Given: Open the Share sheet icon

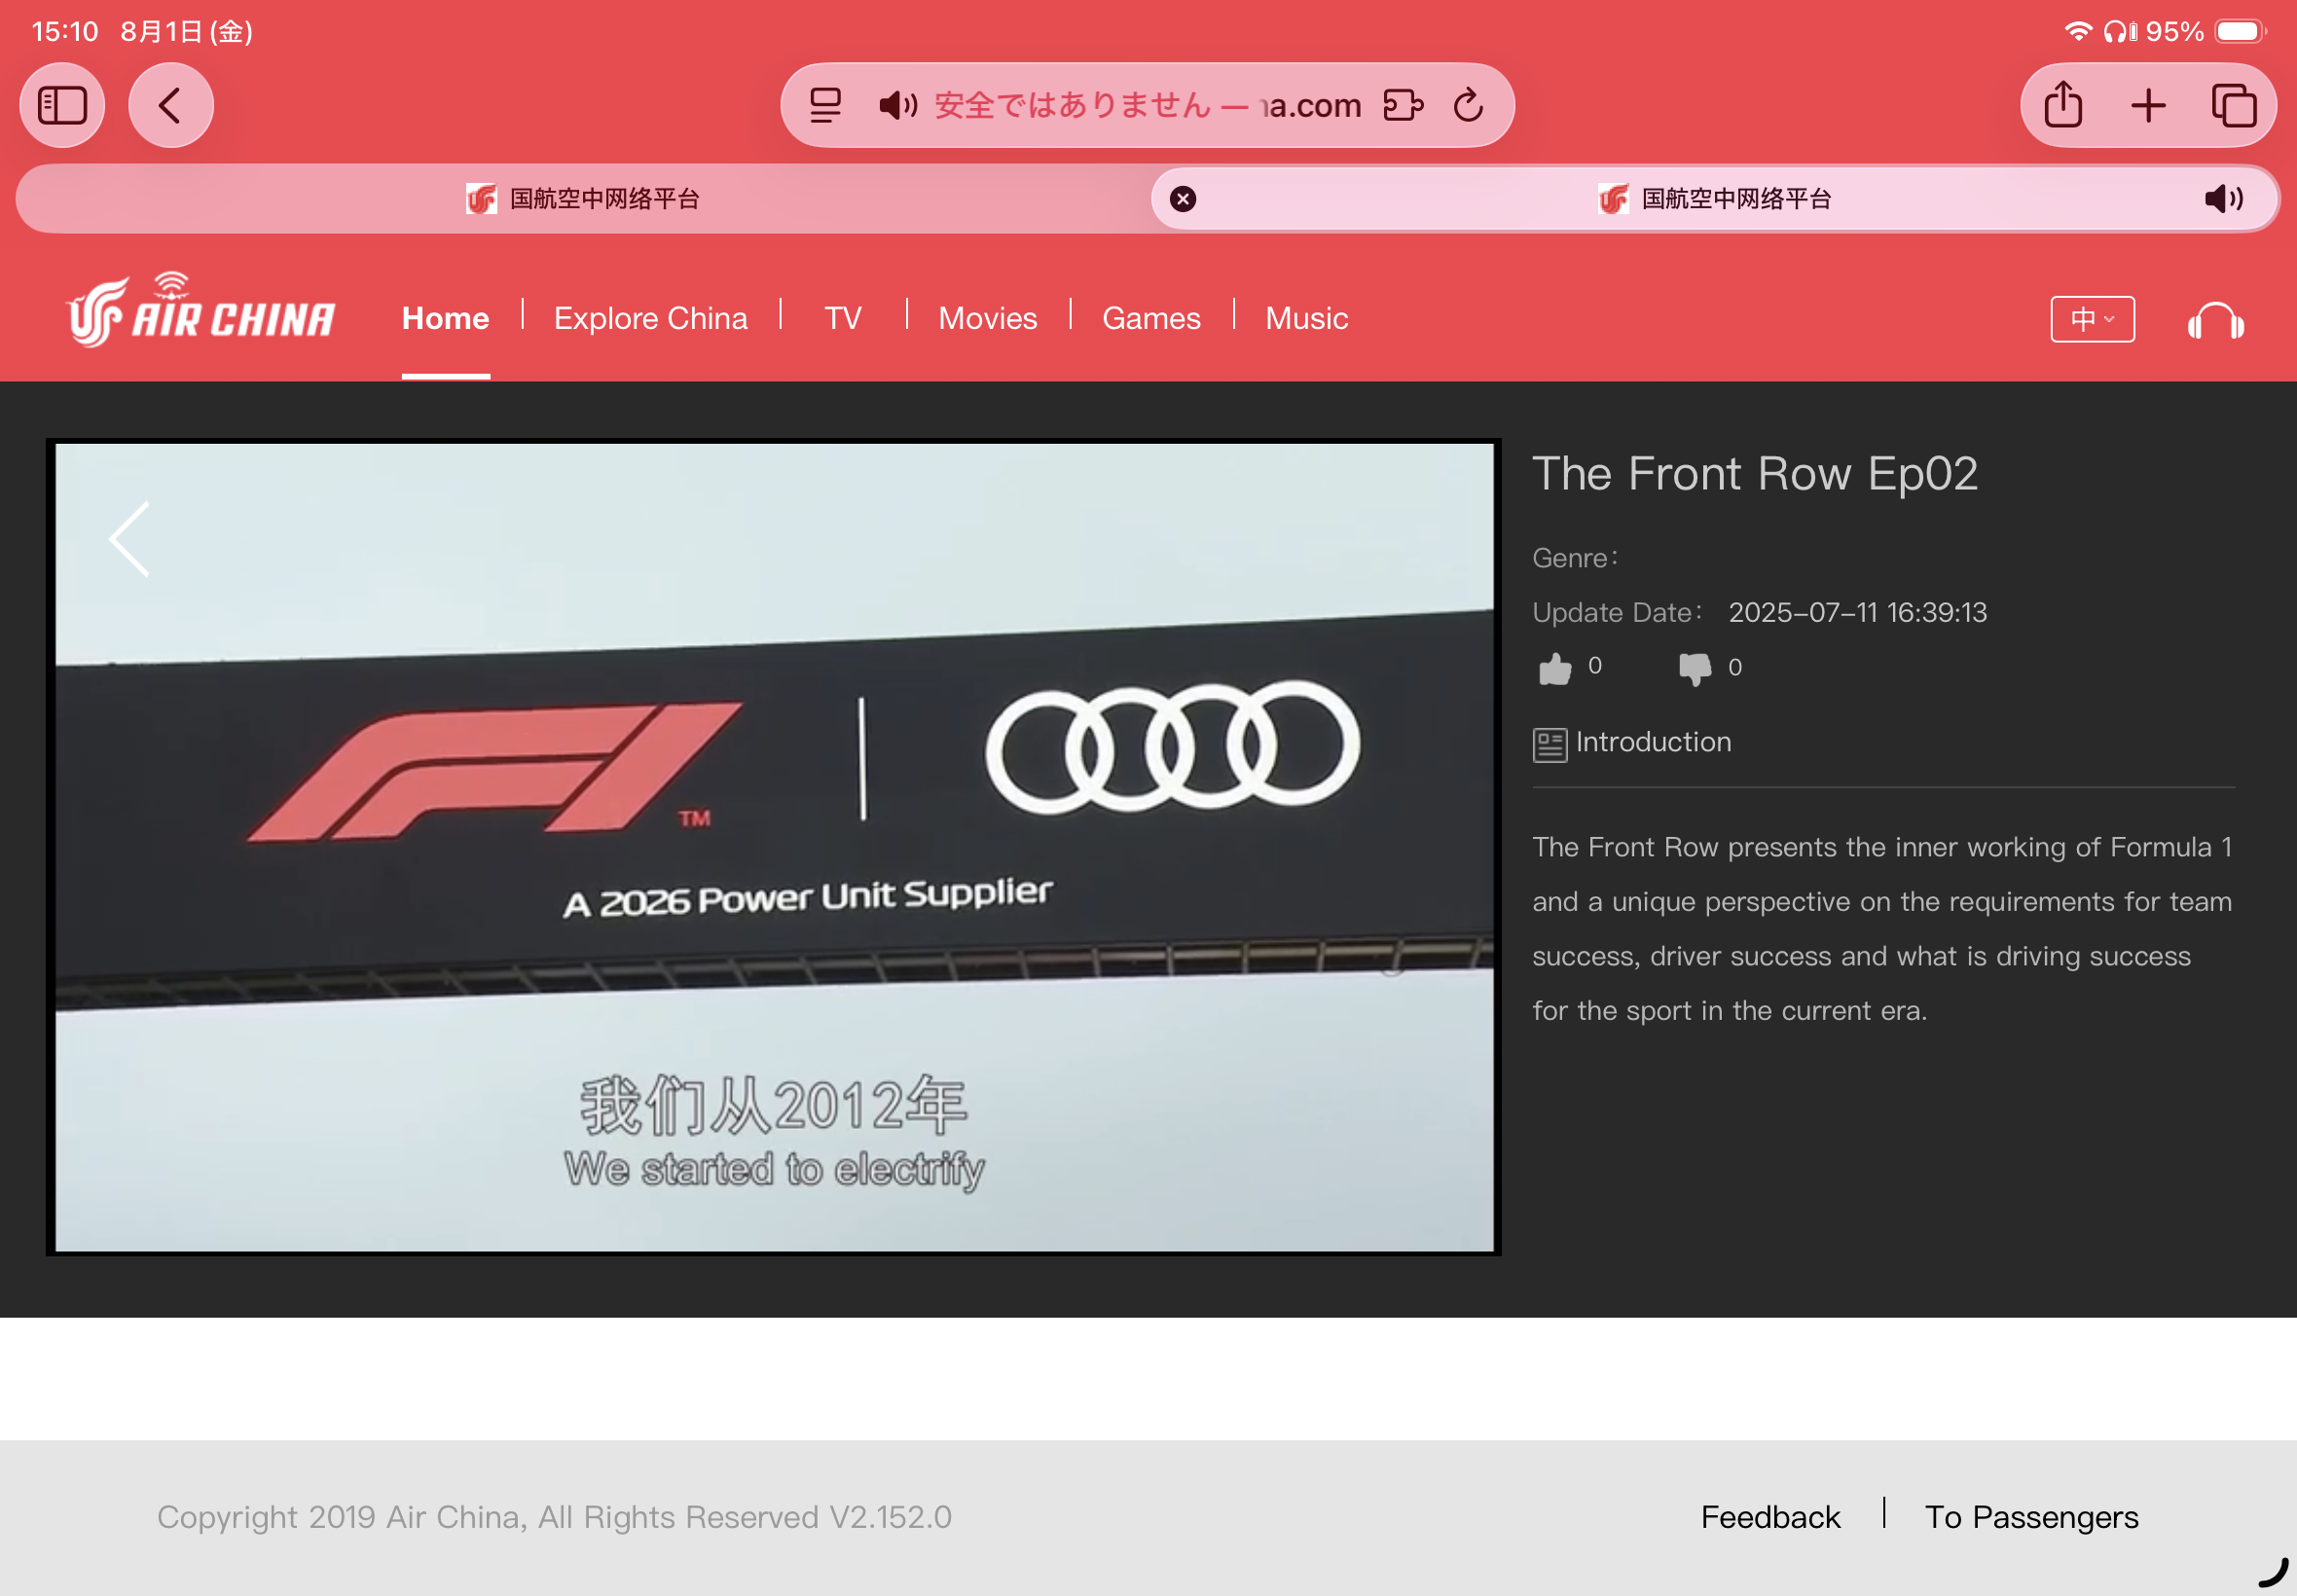Looking at the screenshot, I should tap(2063, 105).
